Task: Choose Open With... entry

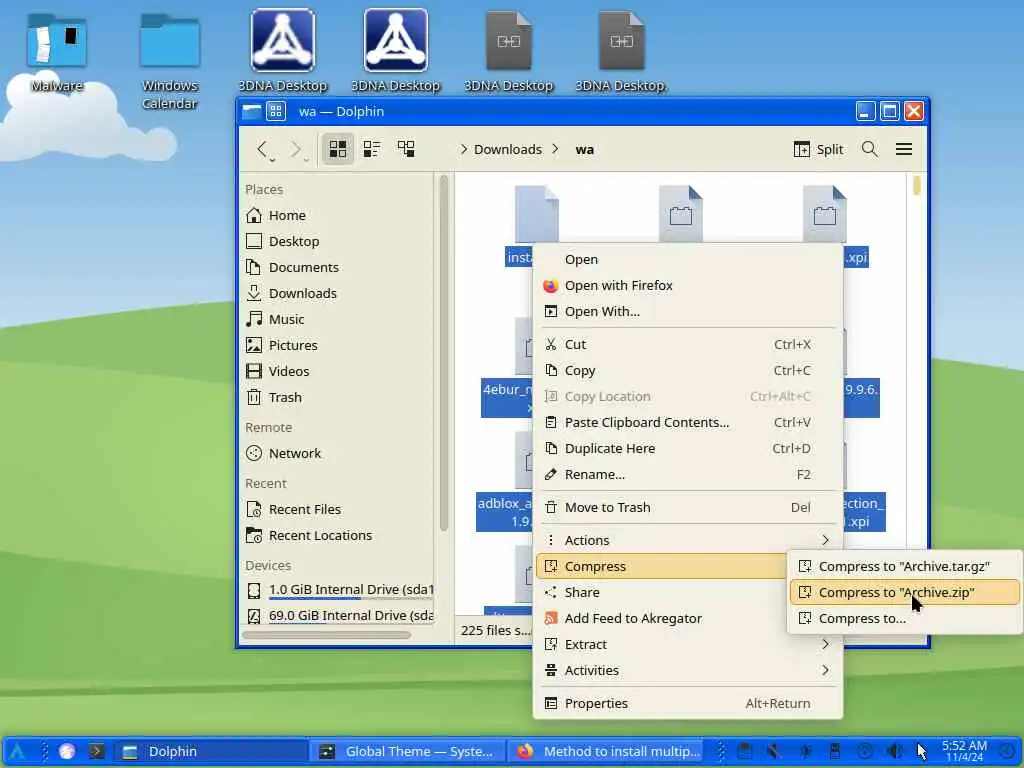Action: click(687, 312)
